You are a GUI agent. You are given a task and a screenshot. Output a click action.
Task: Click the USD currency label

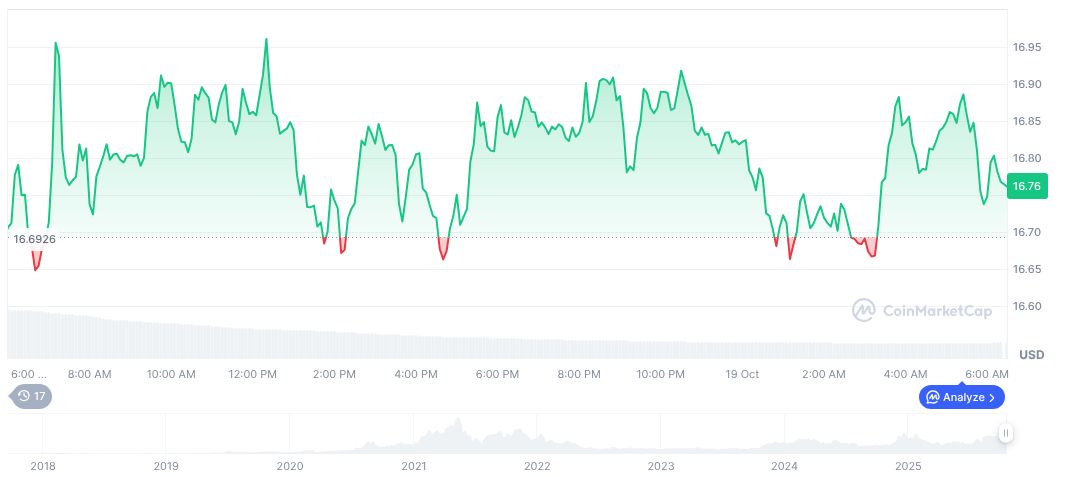tap(1031, 355)
